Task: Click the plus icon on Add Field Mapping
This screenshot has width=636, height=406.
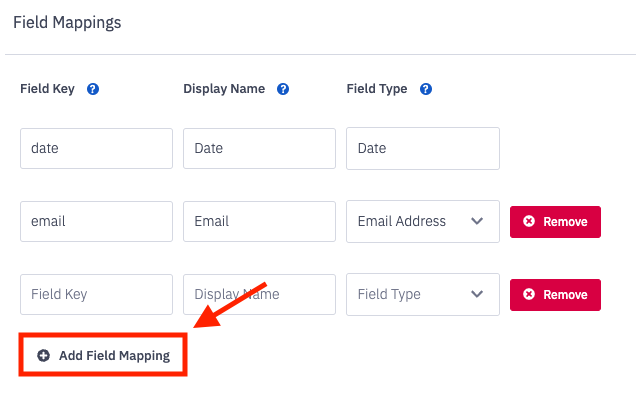Action: tap(43, 355)
